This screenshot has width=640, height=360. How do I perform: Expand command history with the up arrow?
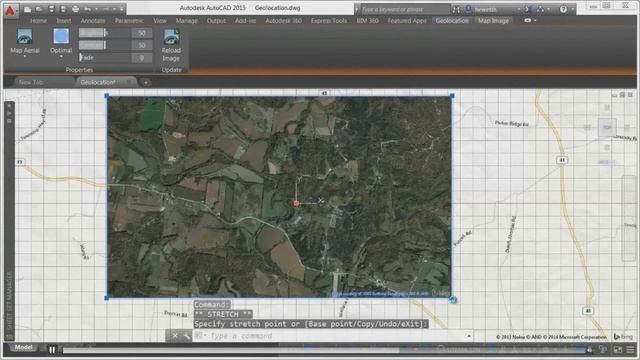coord(469,336)
